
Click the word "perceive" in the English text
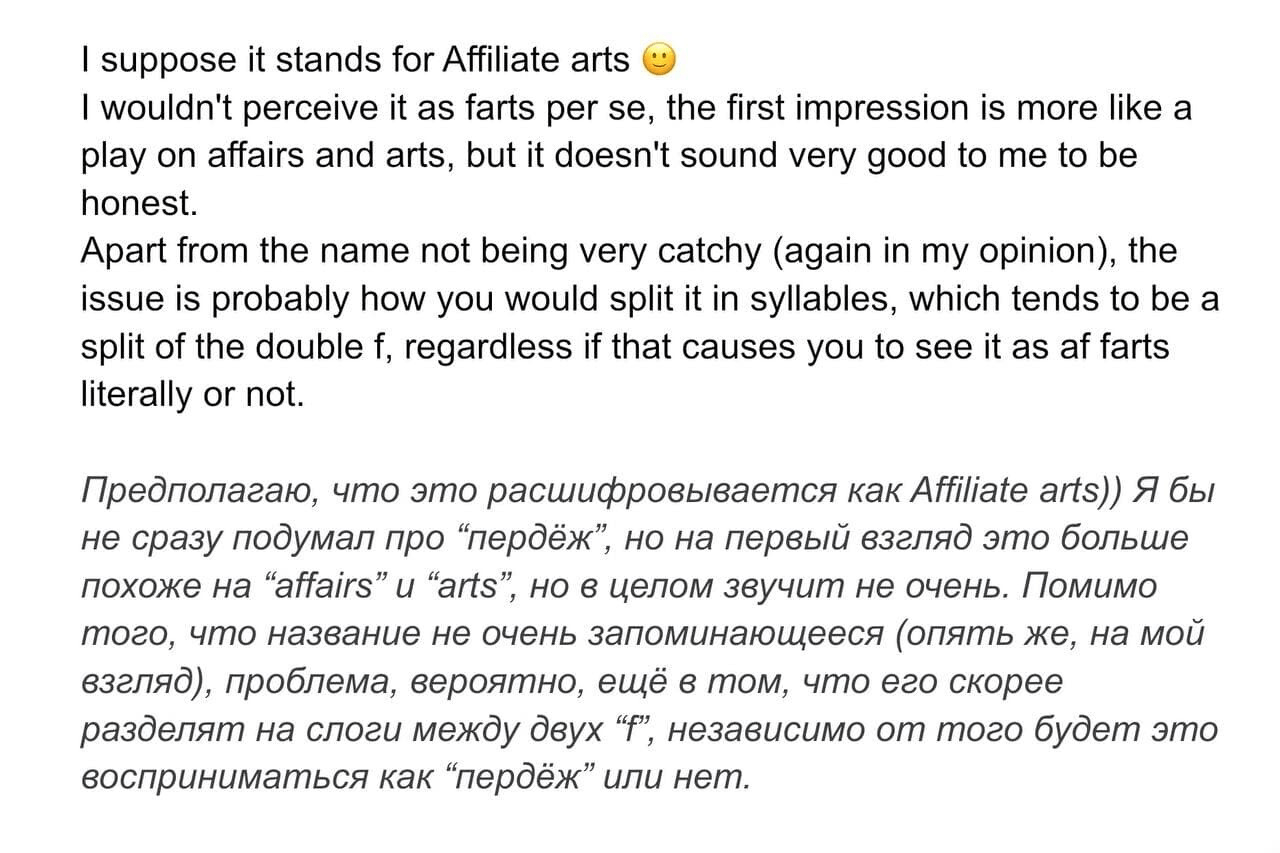pyautogui.click(x=326, y=109)
